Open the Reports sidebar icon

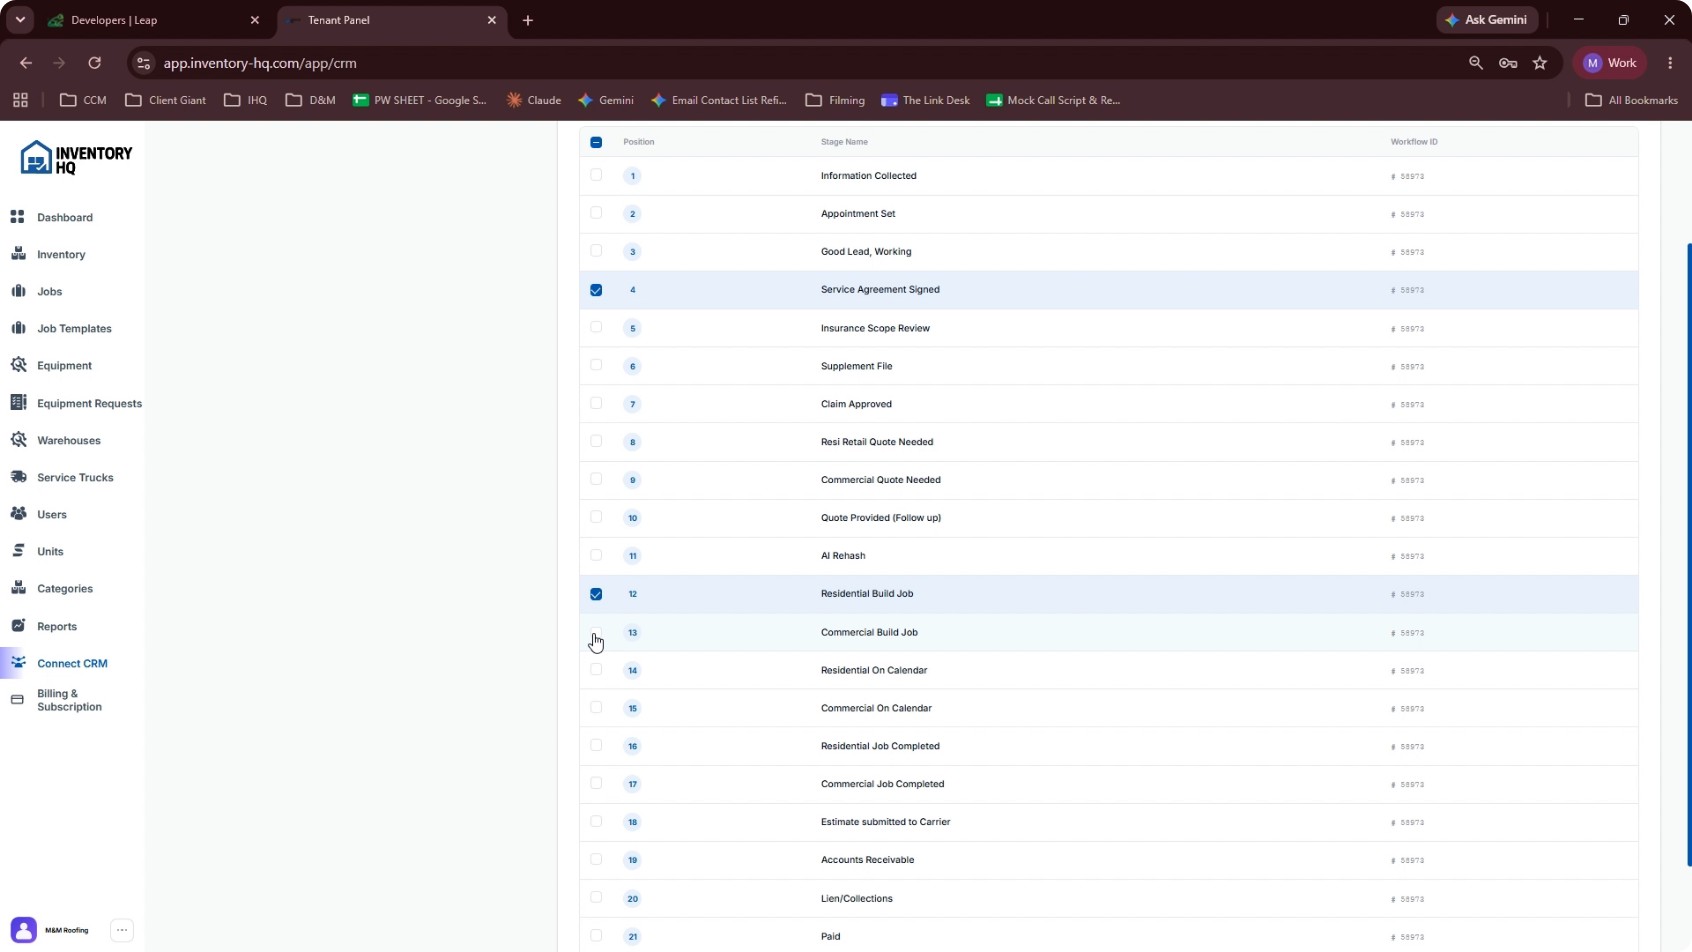click(18, 626)
